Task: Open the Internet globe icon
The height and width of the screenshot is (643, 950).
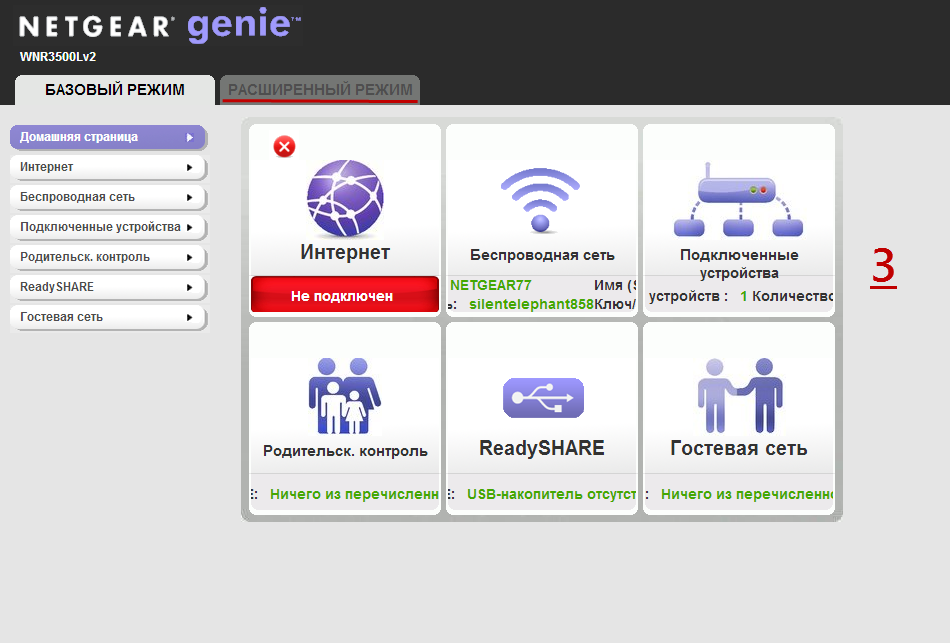Action: (x=345, y=198)
